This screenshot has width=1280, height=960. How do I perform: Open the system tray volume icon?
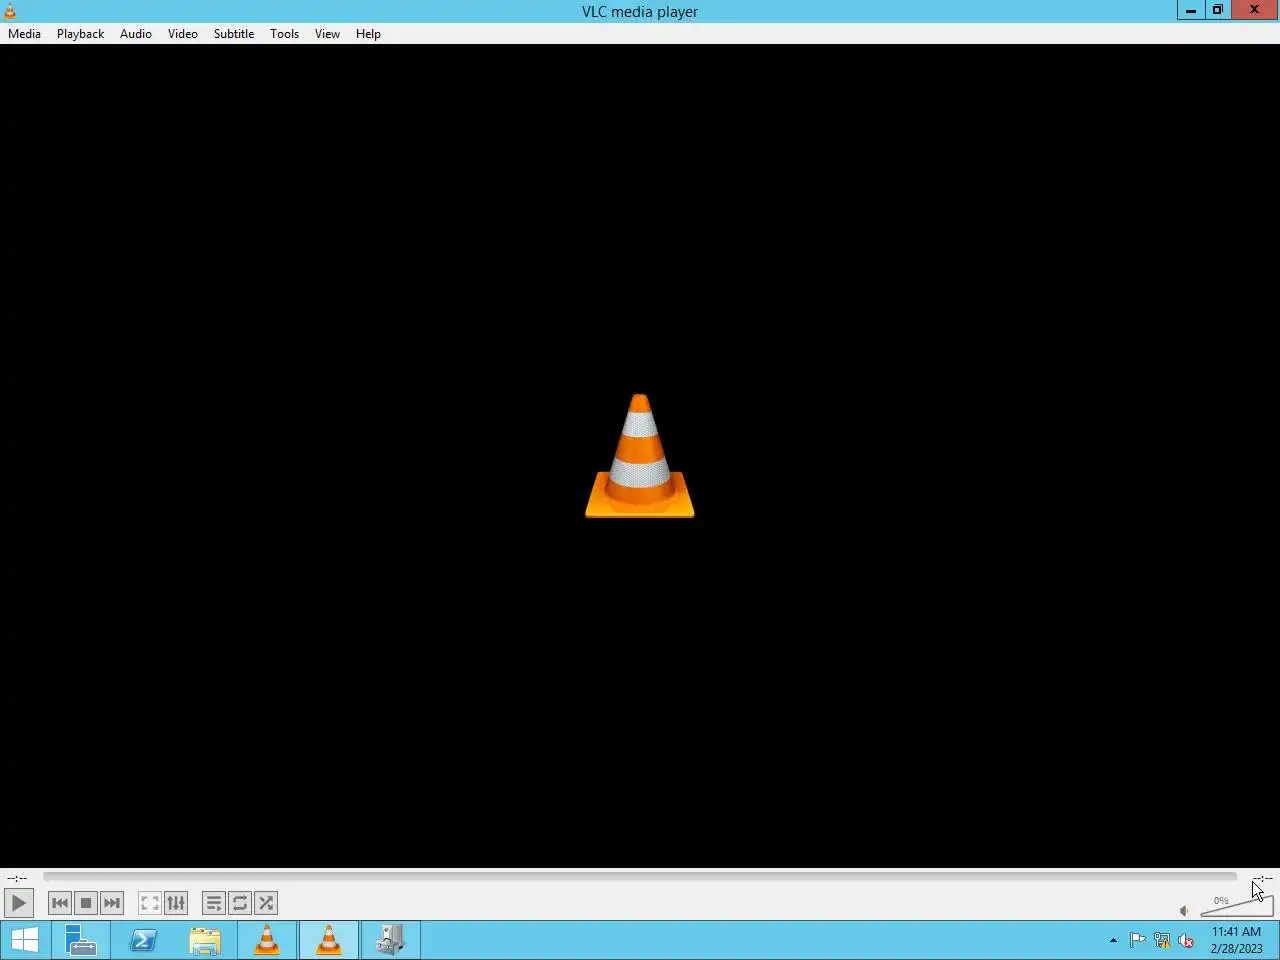1186,940
